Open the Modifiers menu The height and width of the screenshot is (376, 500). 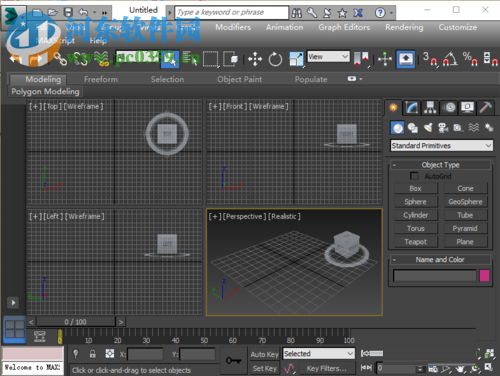(x=233, y=27)
